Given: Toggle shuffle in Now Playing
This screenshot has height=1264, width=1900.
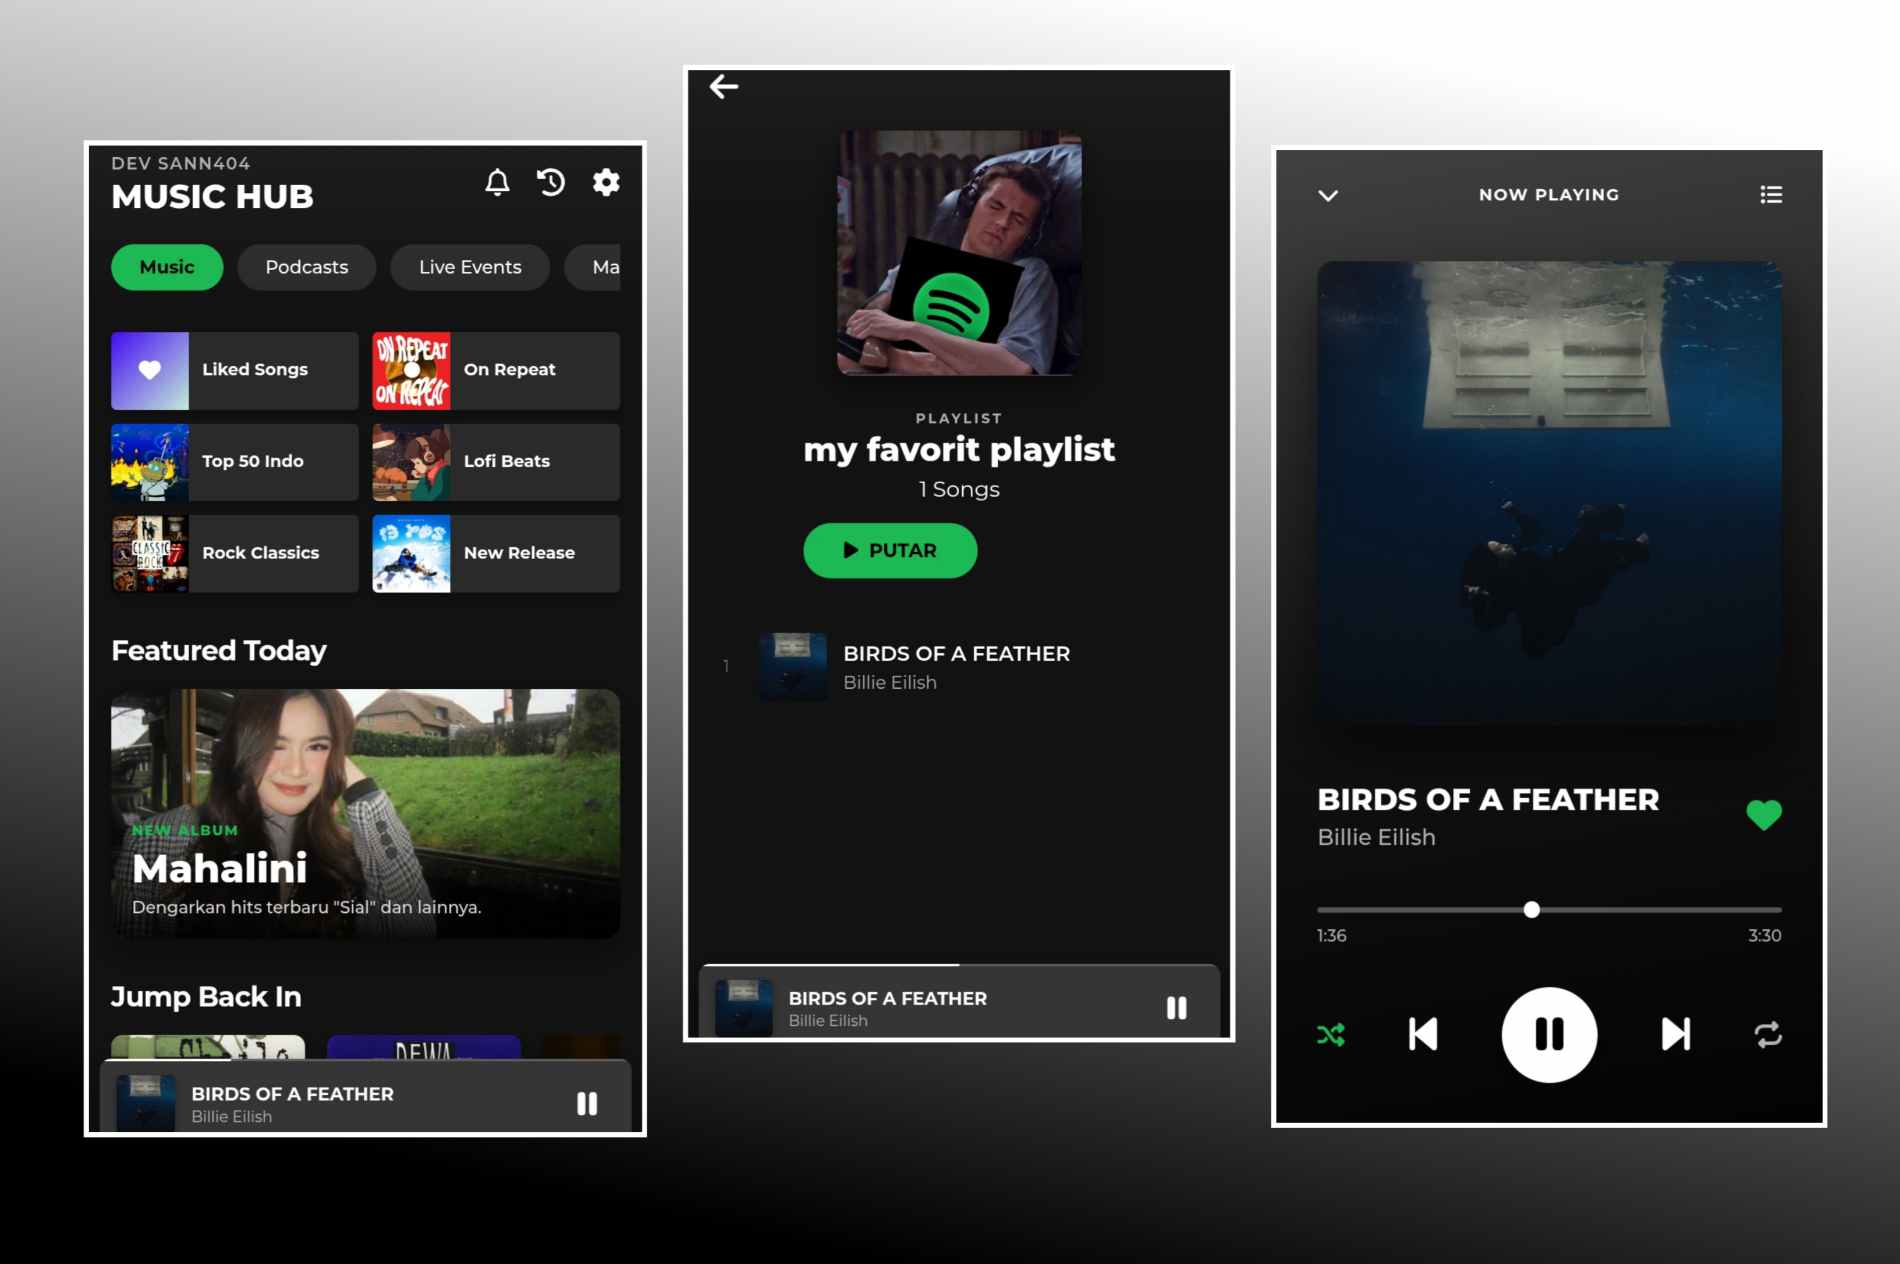Looking at the screenshot, I should [x=1331, y=1035].
